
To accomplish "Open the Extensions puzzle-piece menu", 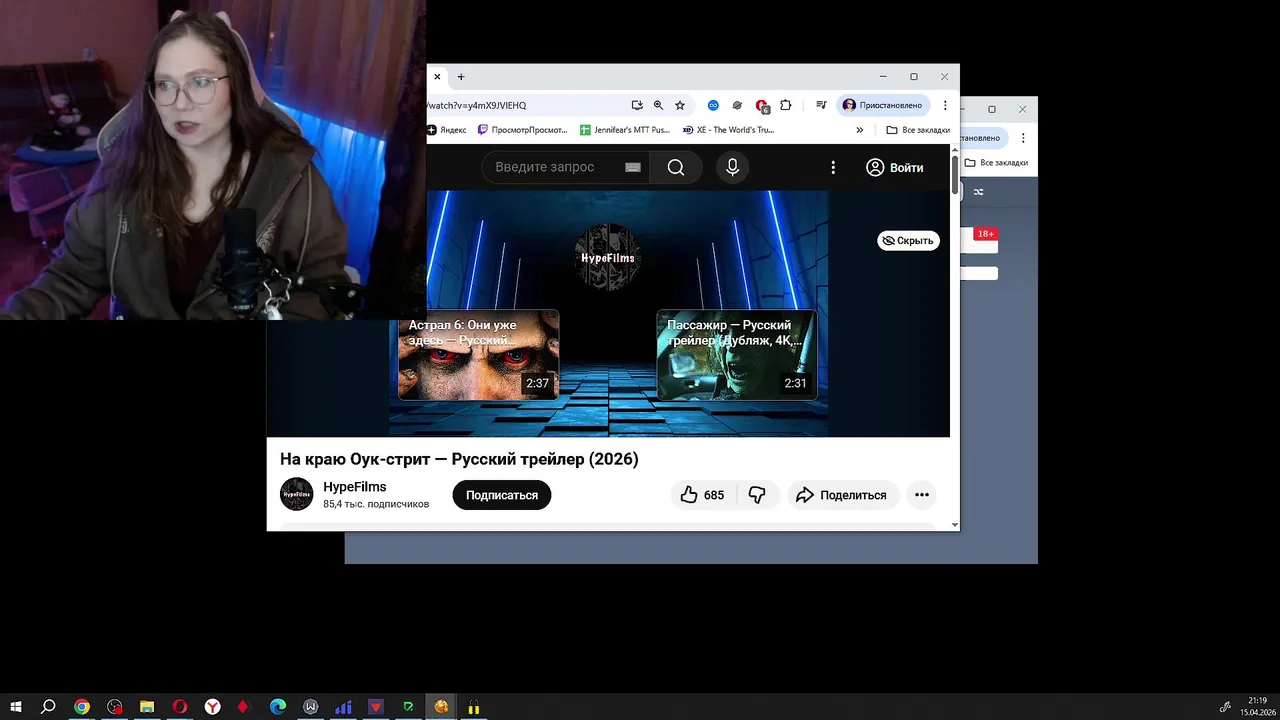I will click(786, 105).
